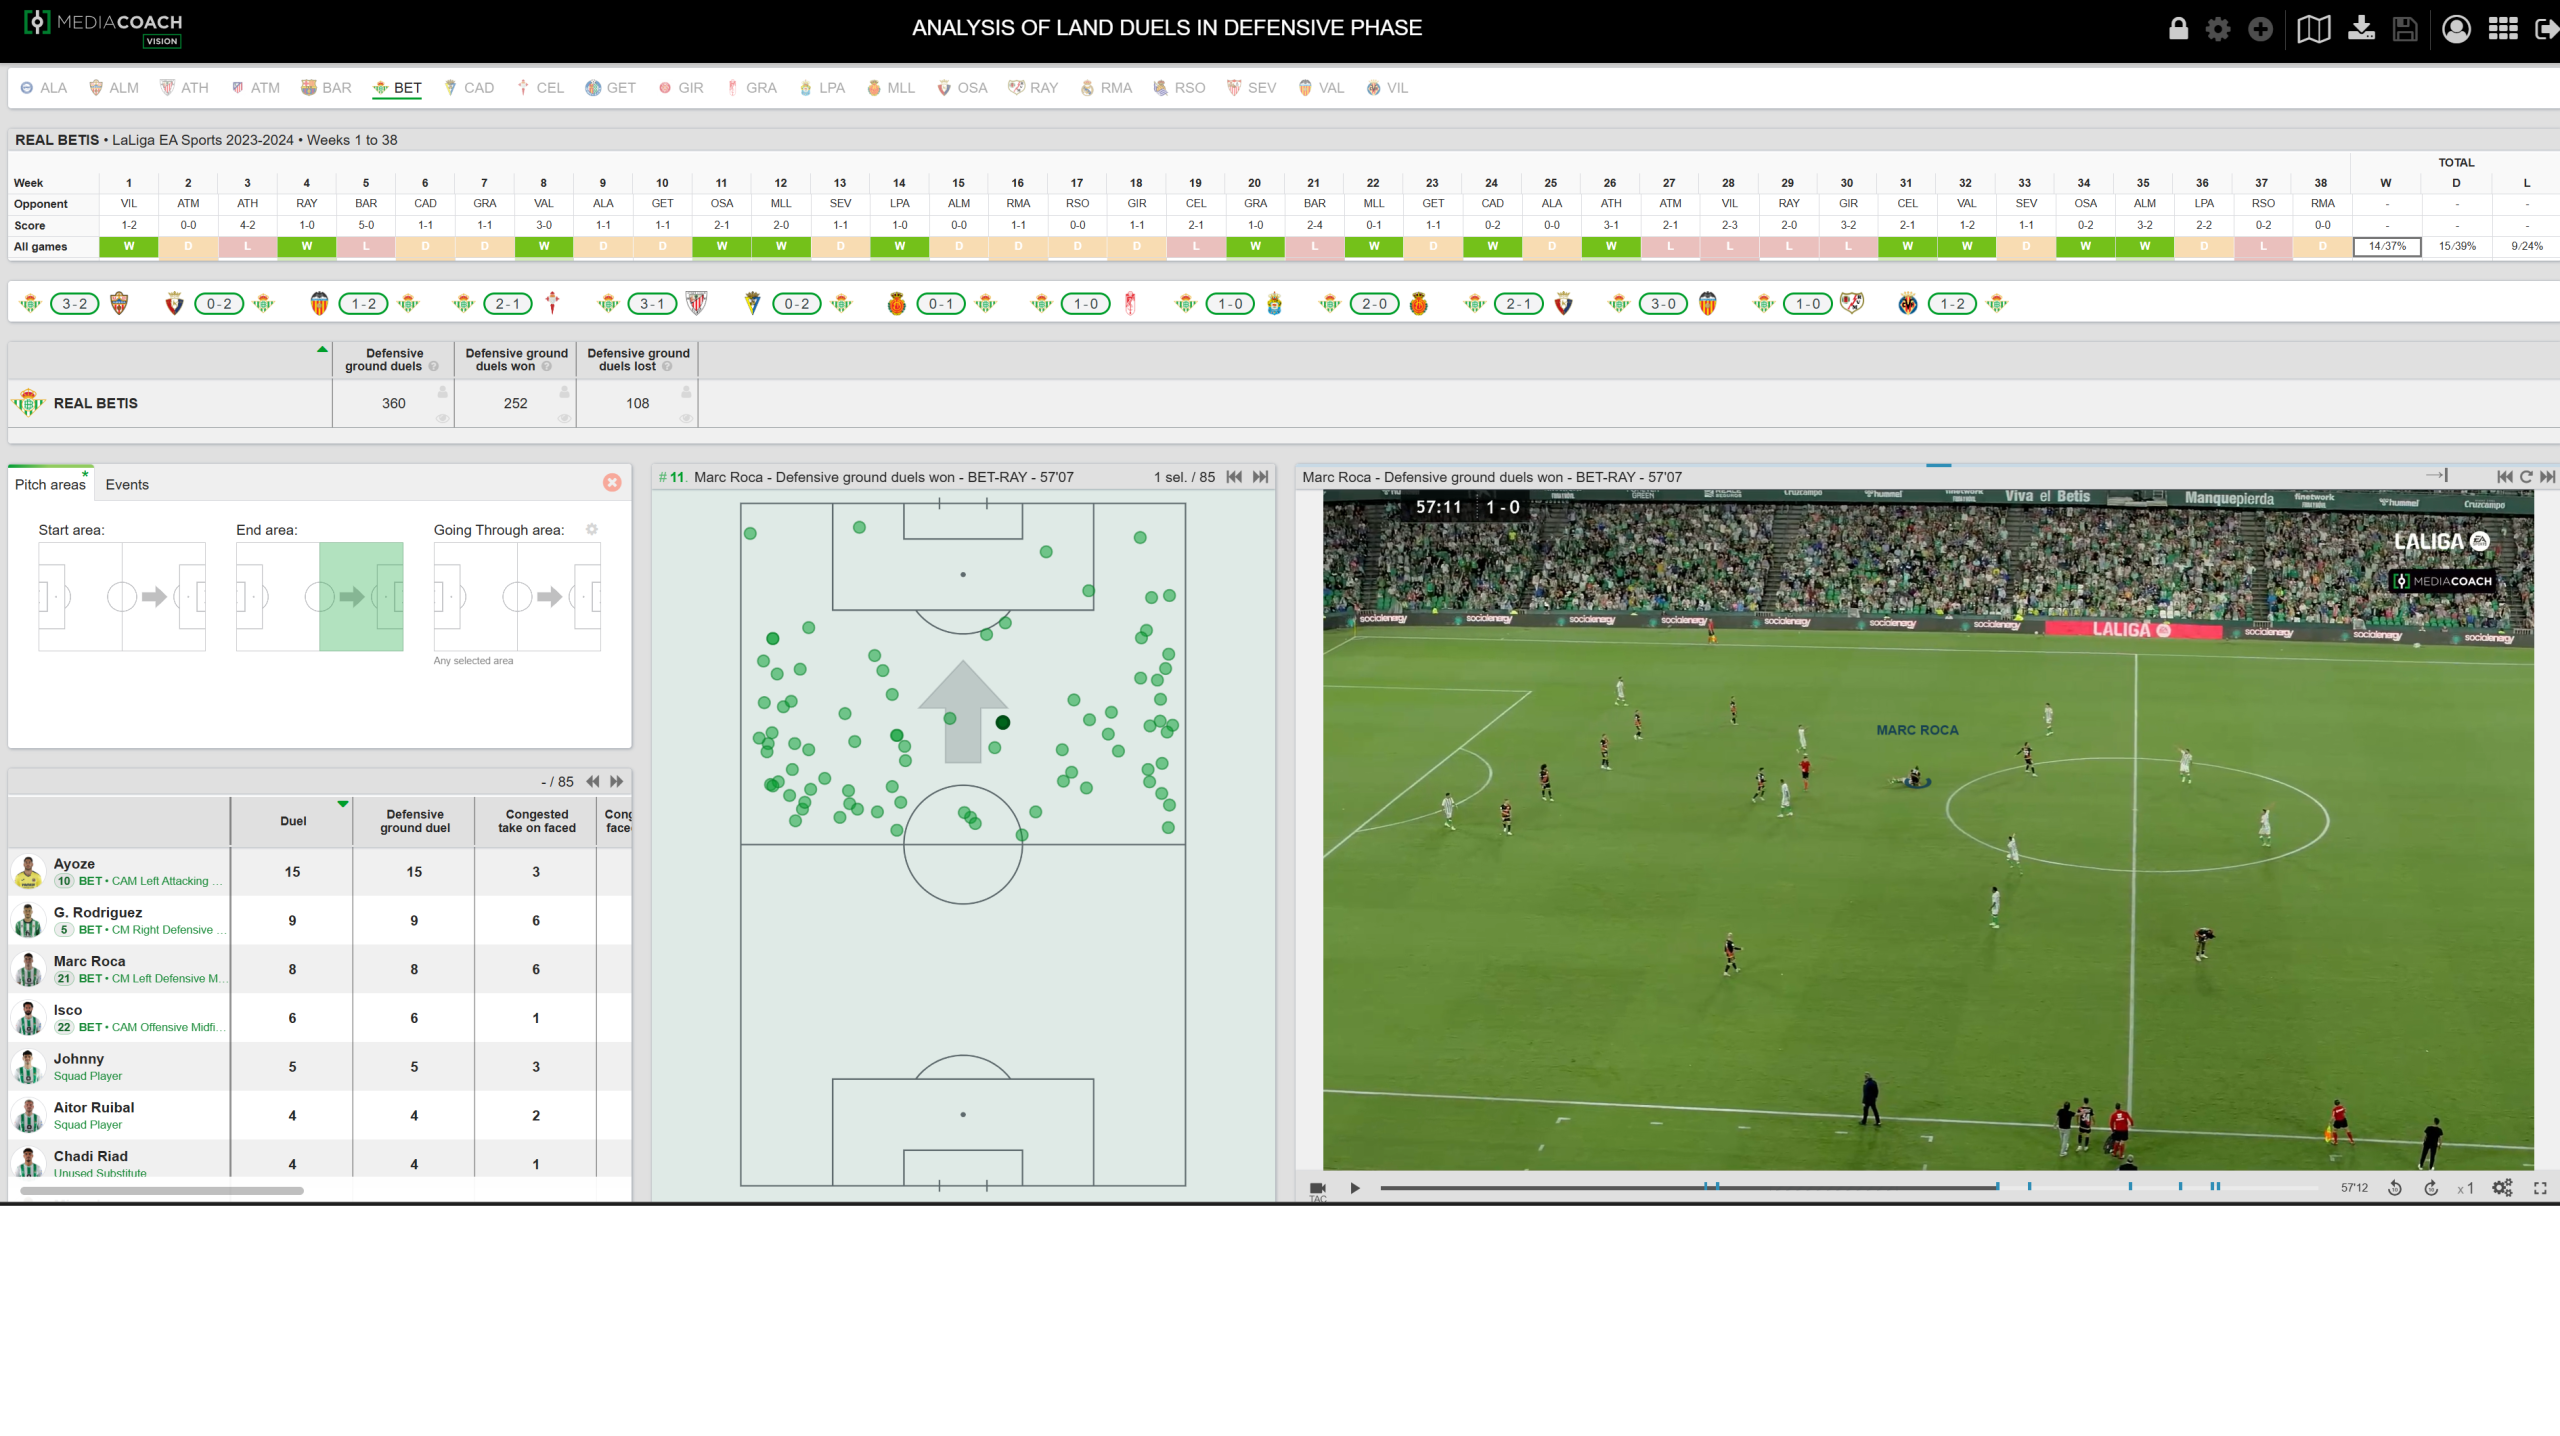Select the SEV team tab
Image resolution: width=2560 pixels, height=1436 pixels.
click(x=1251, y=88)
